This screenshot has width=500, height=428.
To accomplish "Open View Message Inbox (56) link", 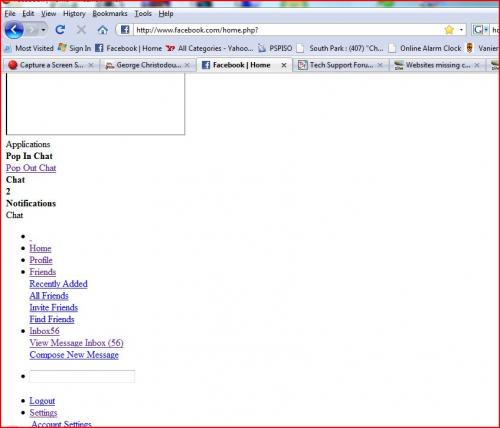I will [x=76, y=343].
